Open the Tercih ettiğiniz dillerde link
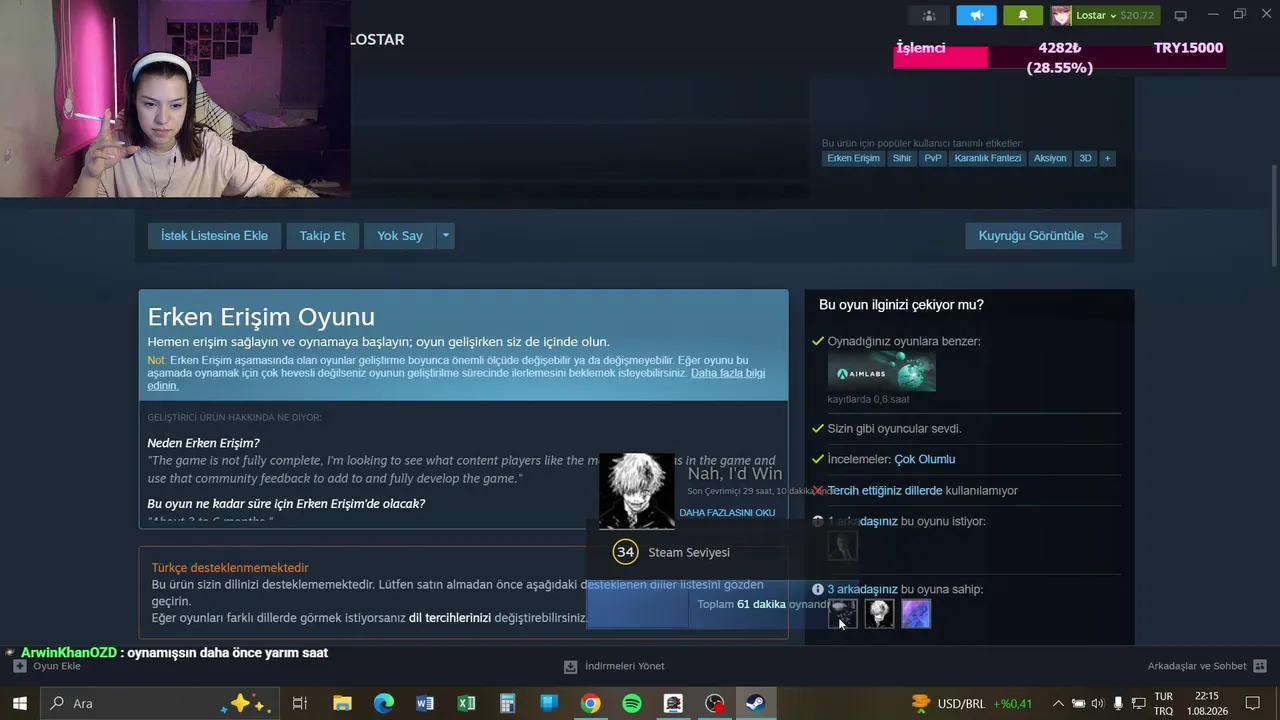 [885, 491]
